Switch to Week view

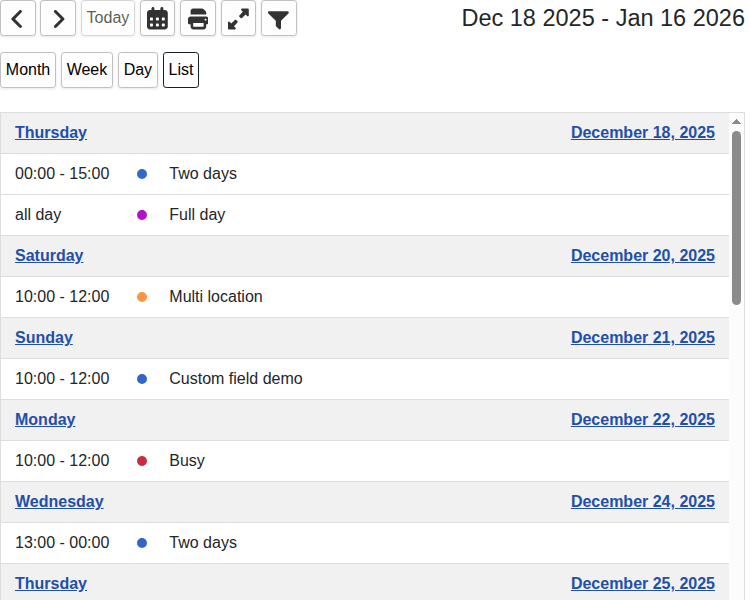coord(87,70)
